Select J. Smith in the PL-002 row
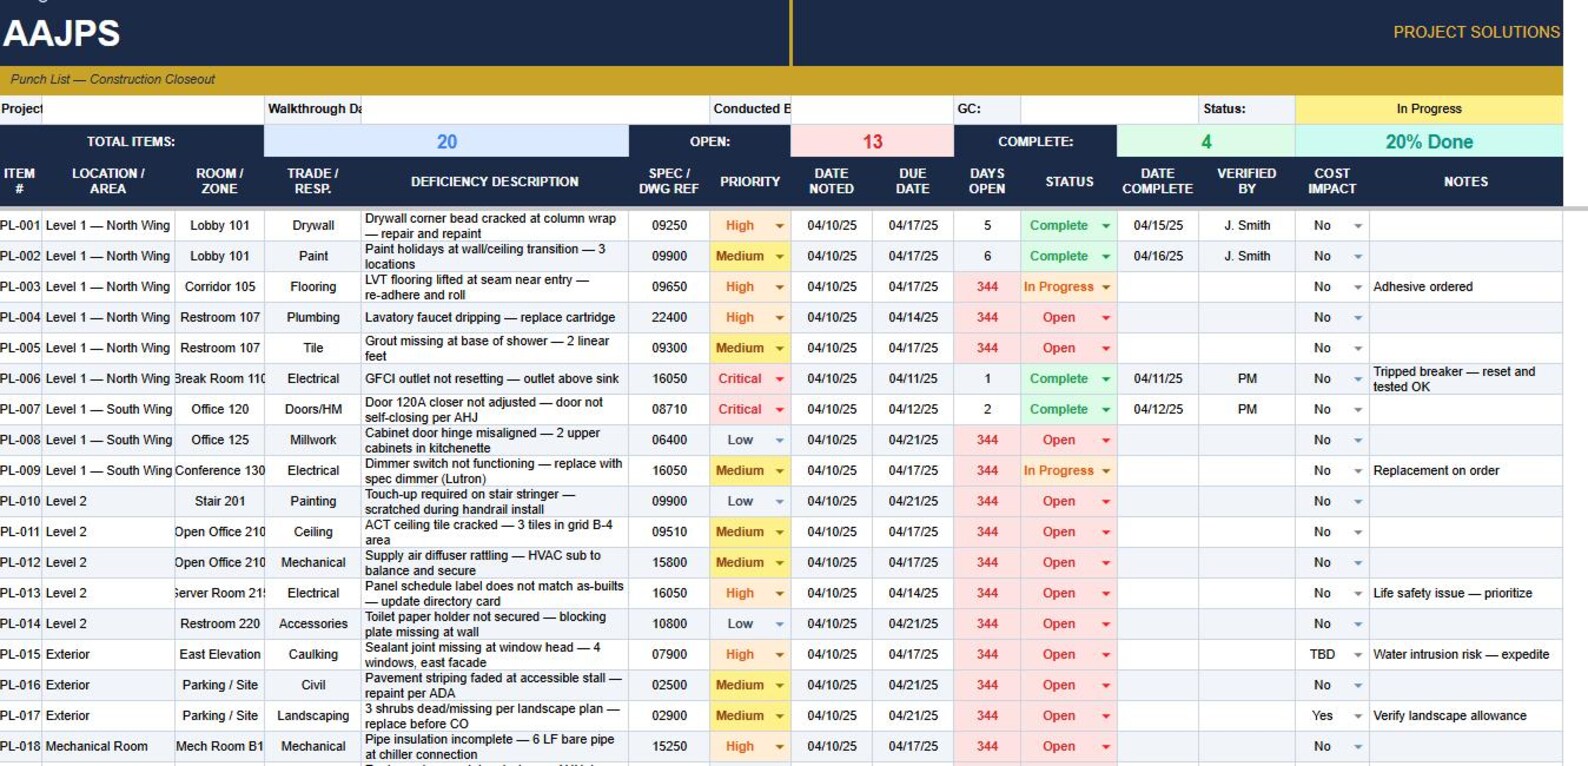The width and height of the screenshot is (1588, 766). click(x=1247, y=257)
